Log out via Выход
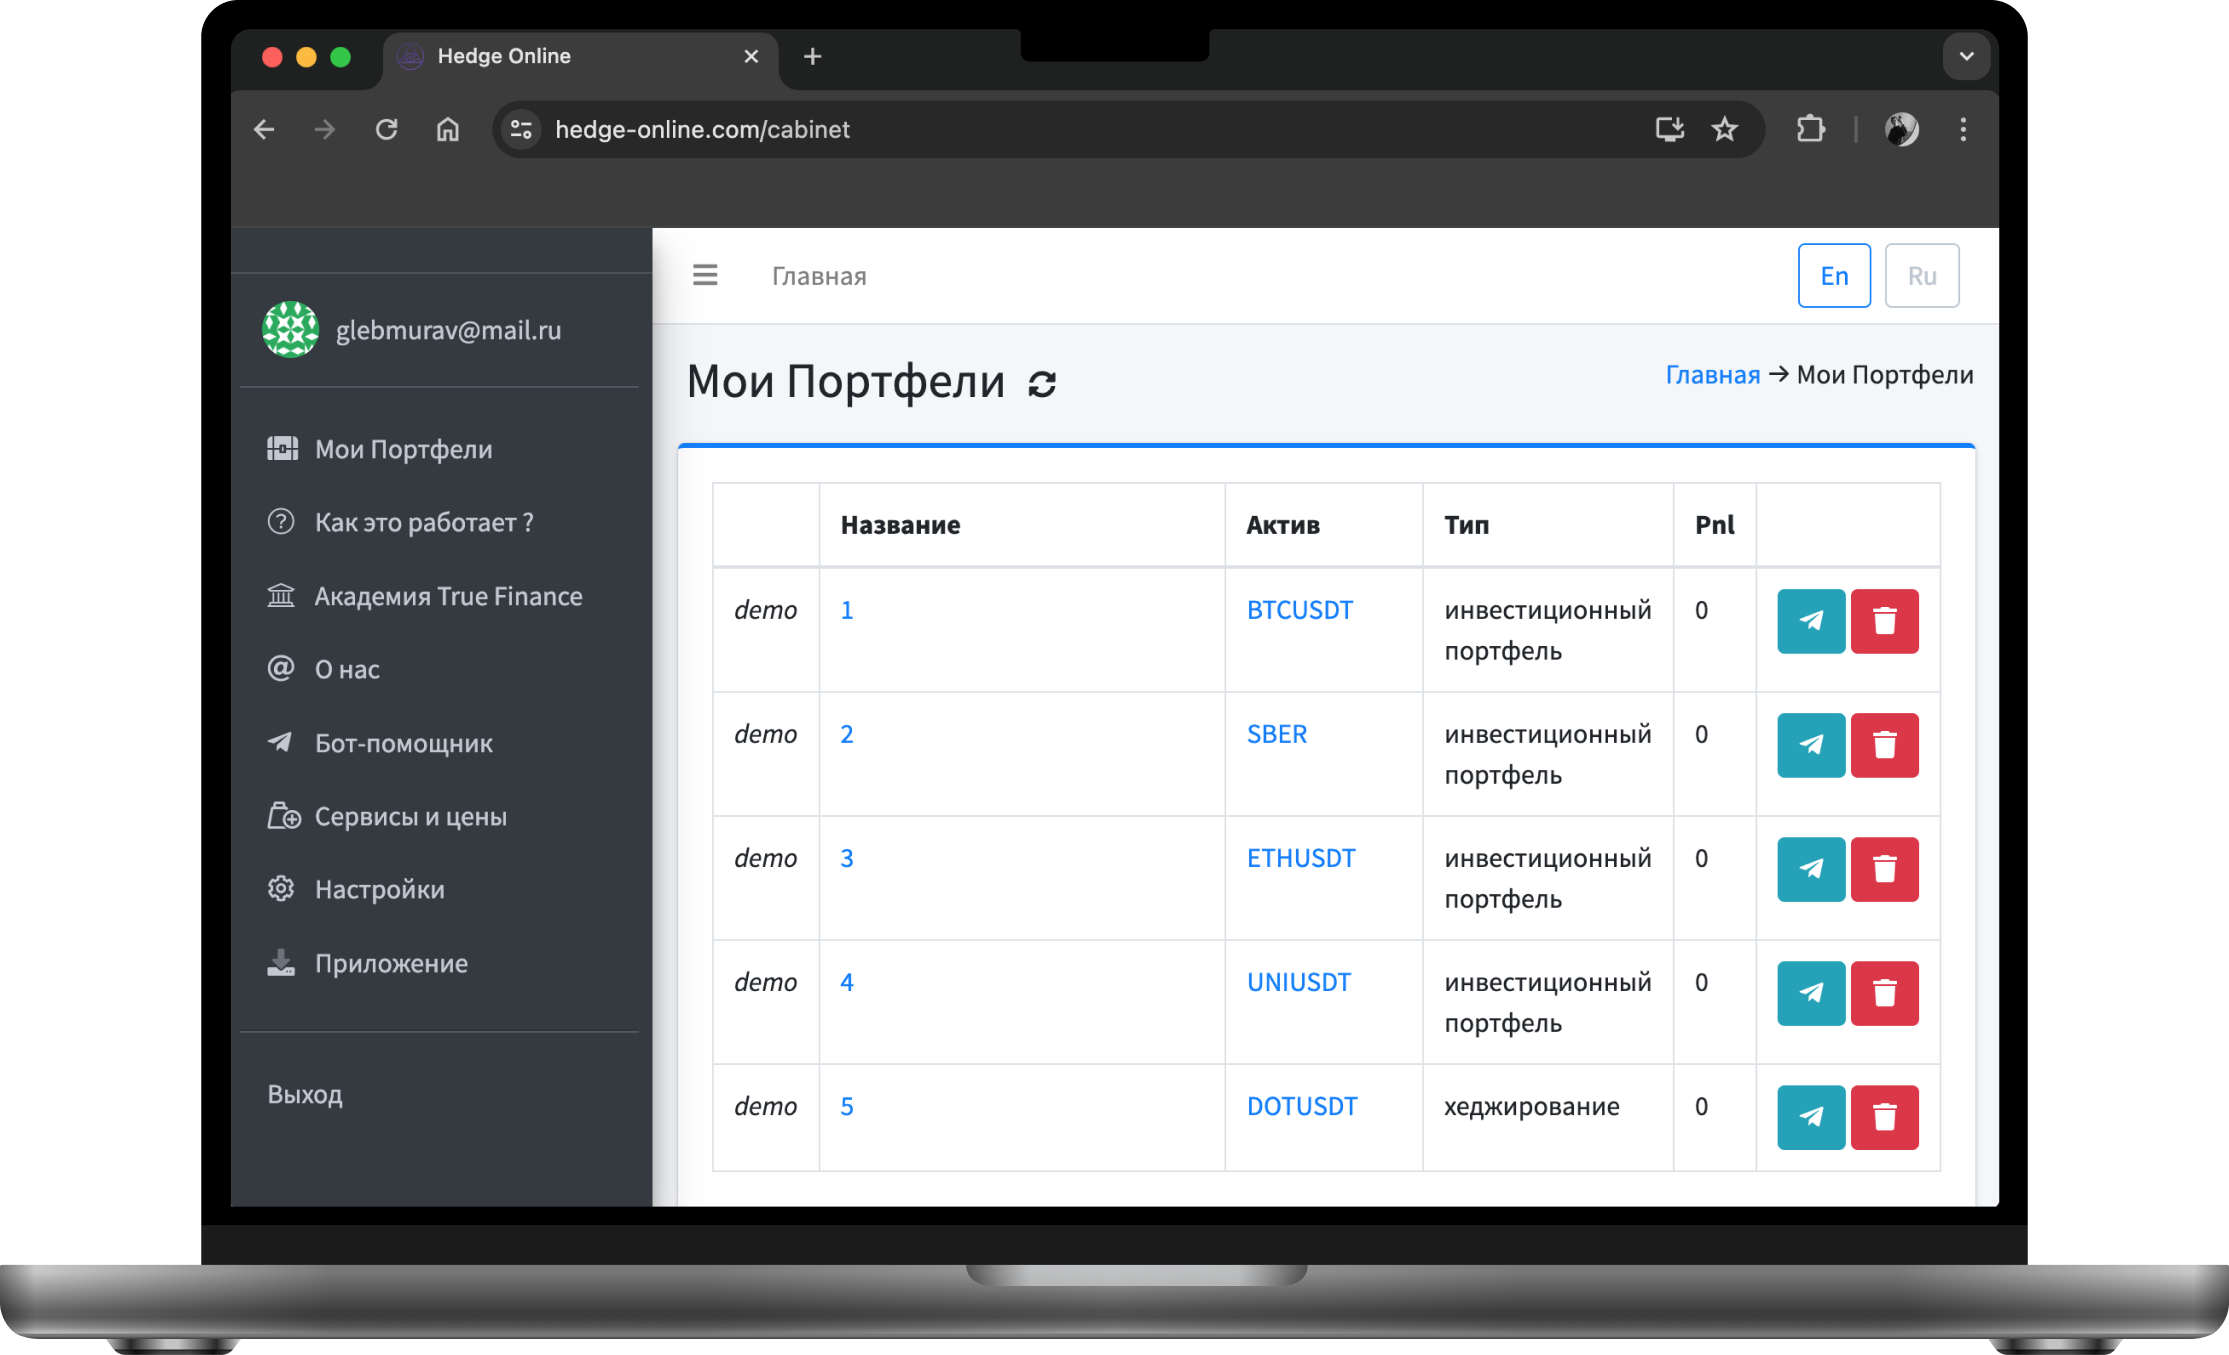 tap(305, 1094)
